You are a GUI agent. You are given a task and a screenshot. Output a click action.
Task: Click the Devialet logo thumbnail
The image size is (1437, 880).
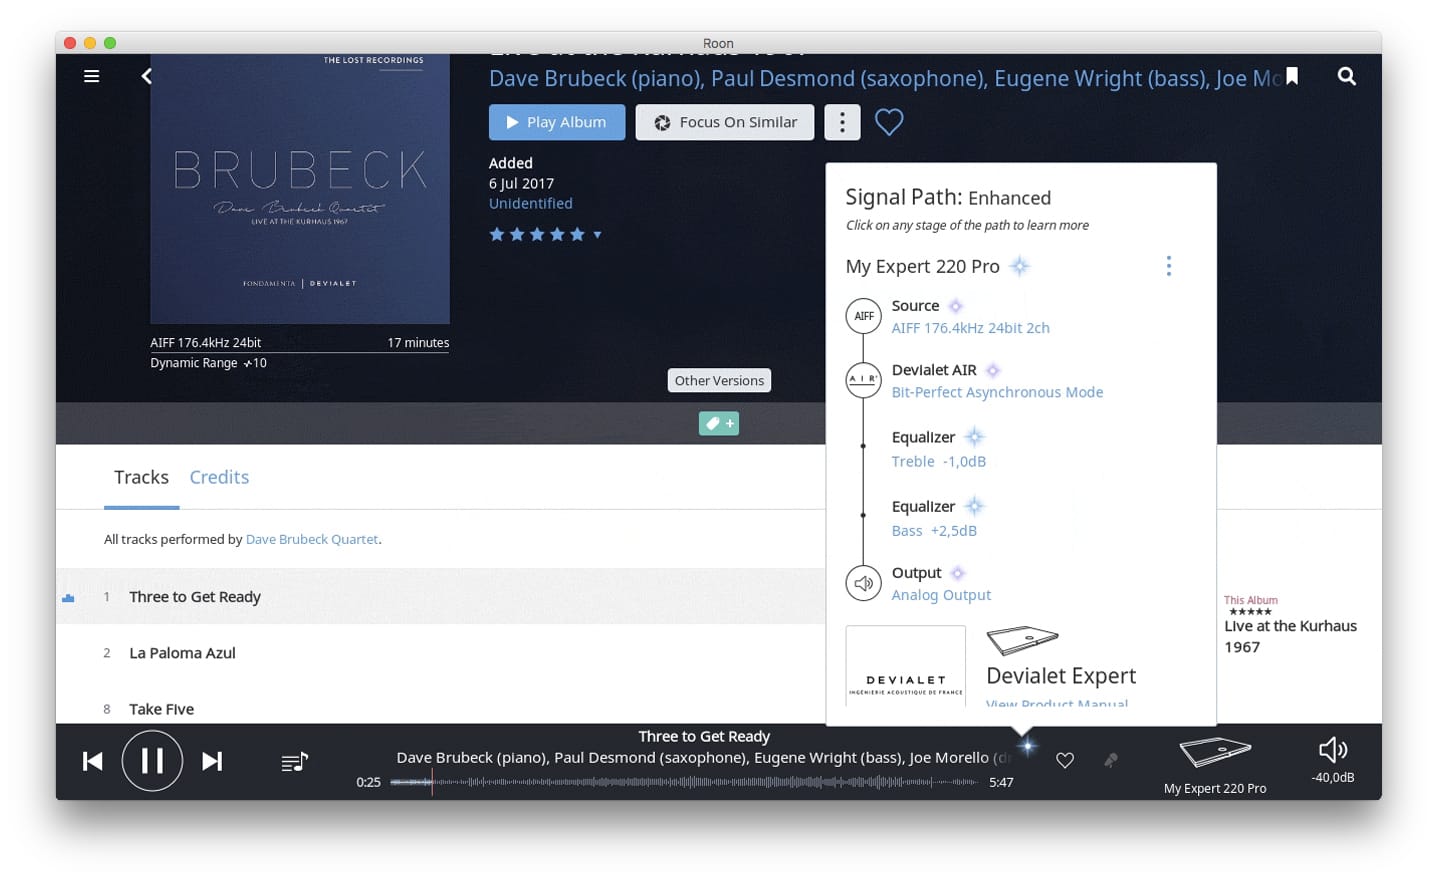tap(906, 666)
